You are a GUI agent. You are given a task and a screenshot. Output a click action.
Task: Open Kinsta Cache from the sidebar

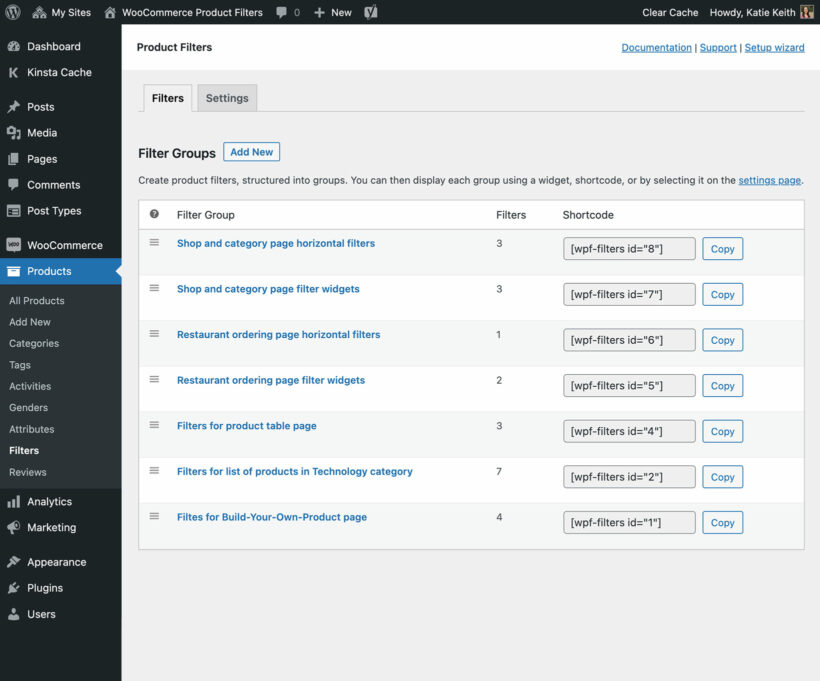pyautogui.click(x=58, y=72)
